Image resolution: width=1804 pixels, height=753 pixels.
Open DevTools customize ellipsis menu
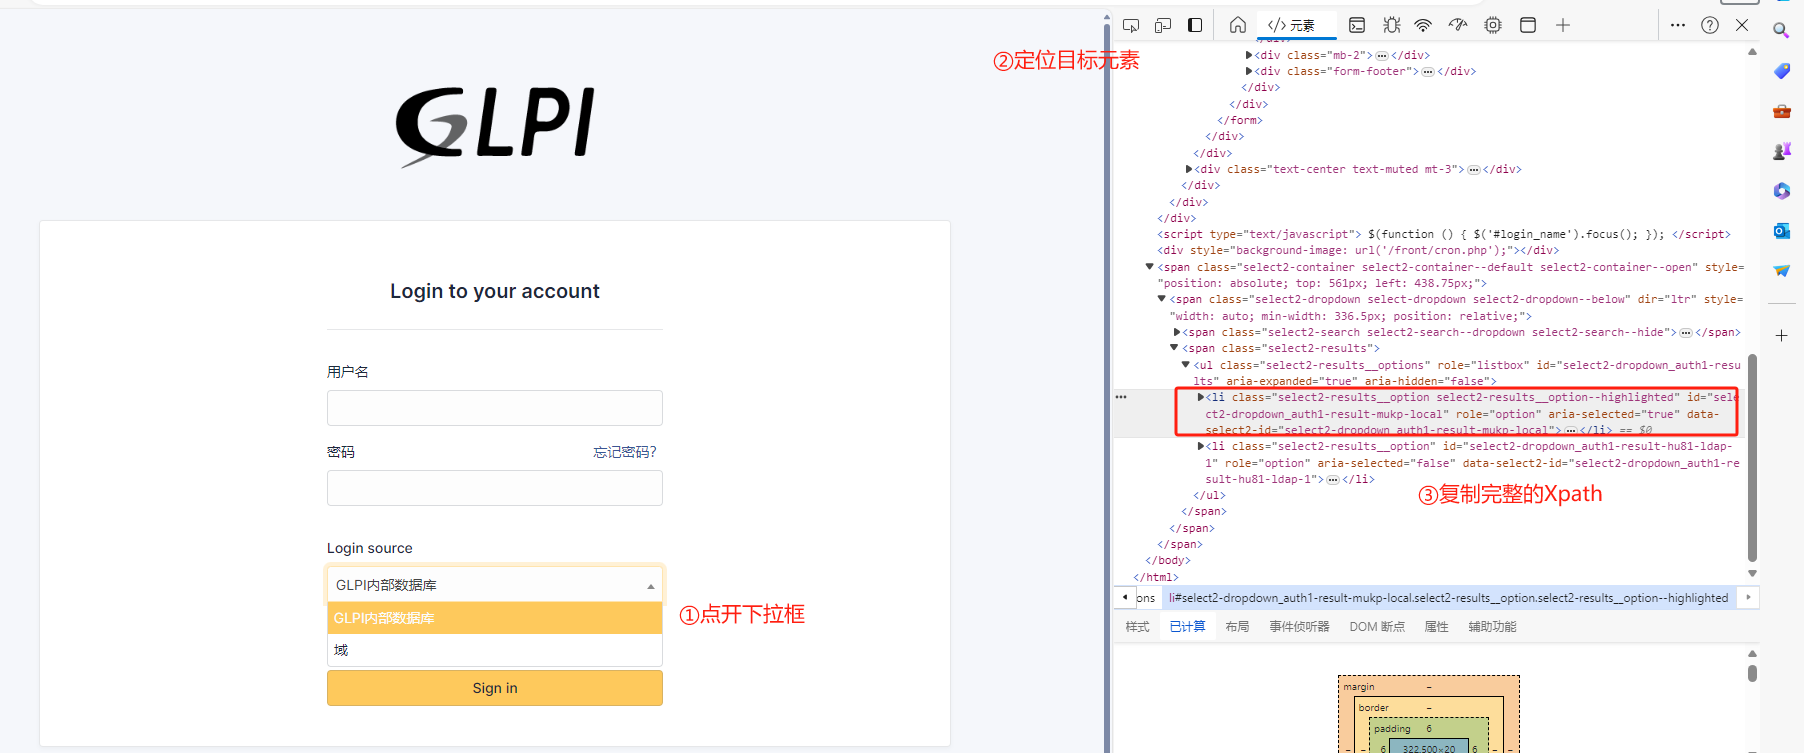[x=1678, y=25]
